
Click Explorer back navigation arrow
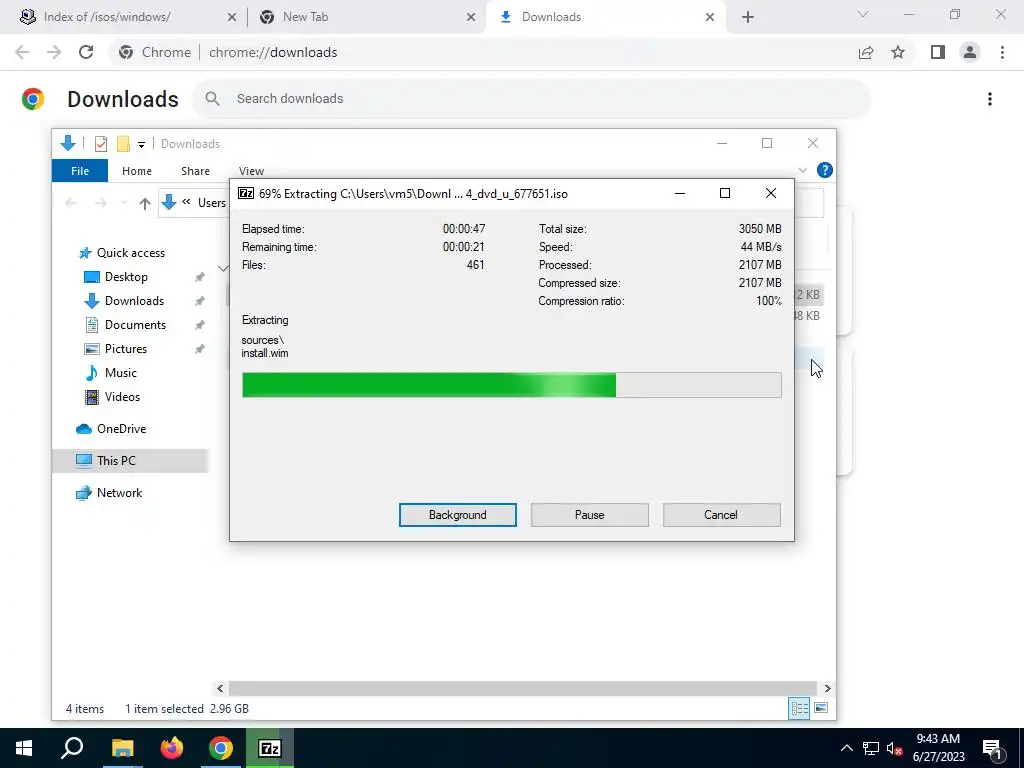click(71, 203)
